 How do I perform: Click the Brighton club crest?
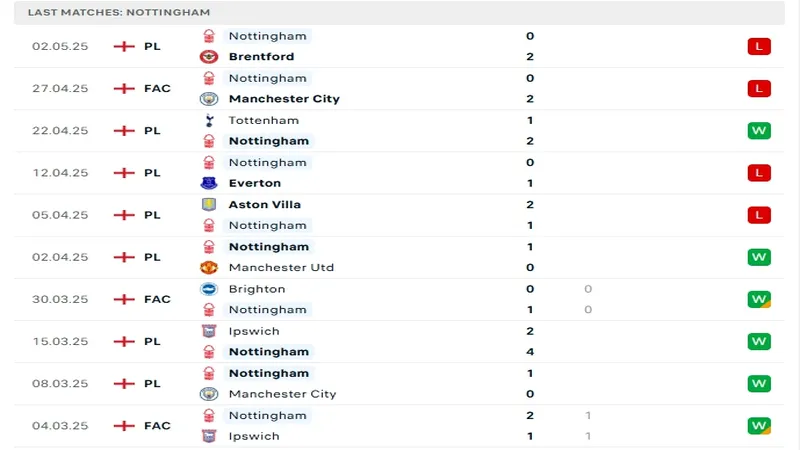pos(209,289)
